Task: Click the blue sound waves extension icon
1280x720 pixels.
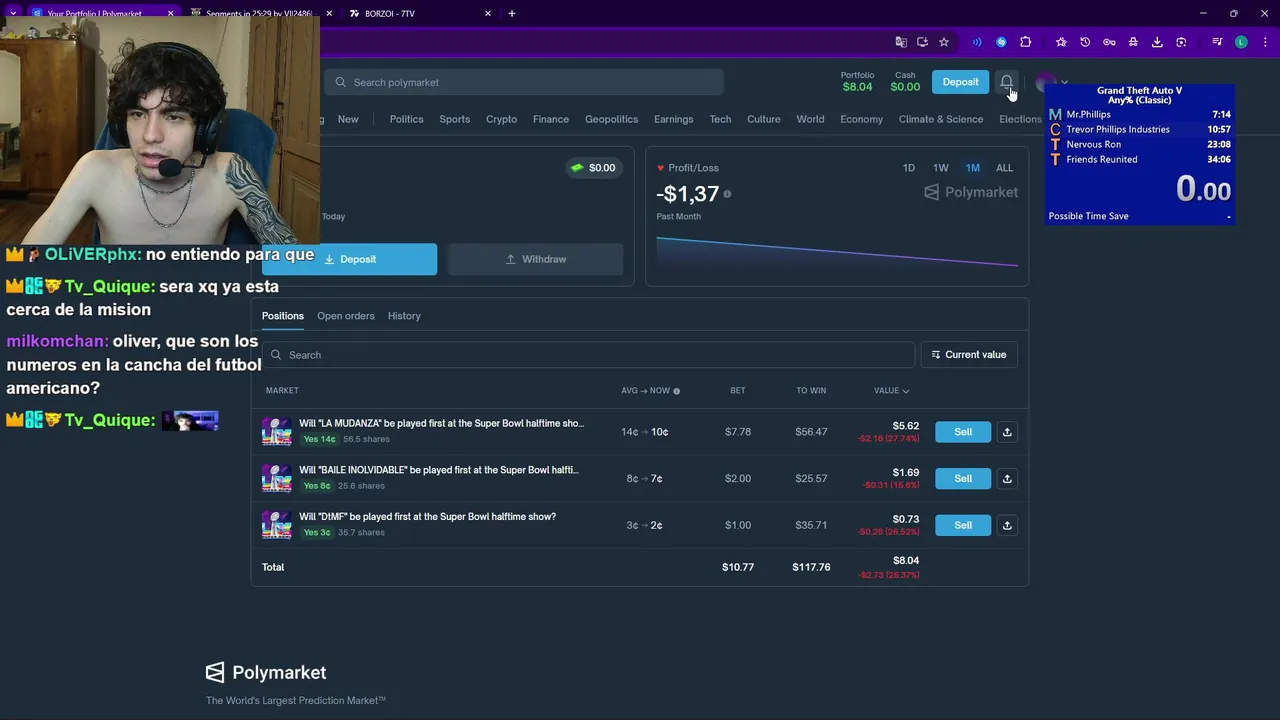Action: coord(977,42)
